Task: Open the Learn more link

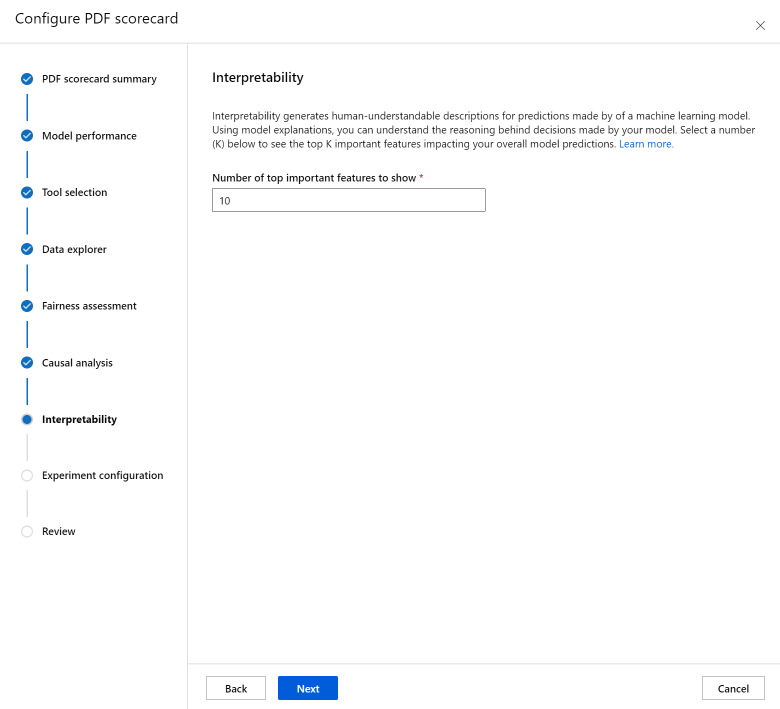Action: [646, 144]
